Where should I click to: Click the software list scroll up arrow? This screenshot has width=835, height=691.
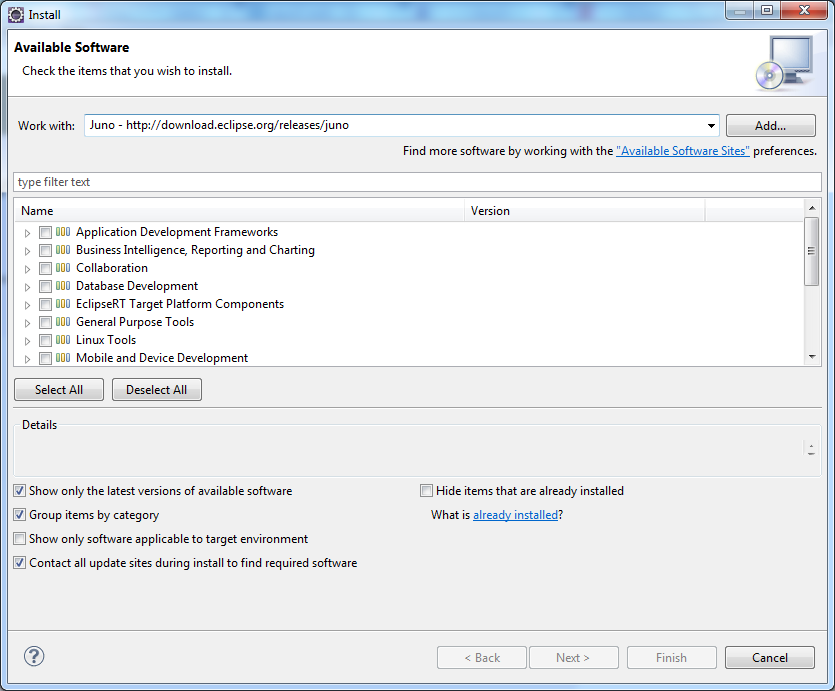tap(812, 208)
